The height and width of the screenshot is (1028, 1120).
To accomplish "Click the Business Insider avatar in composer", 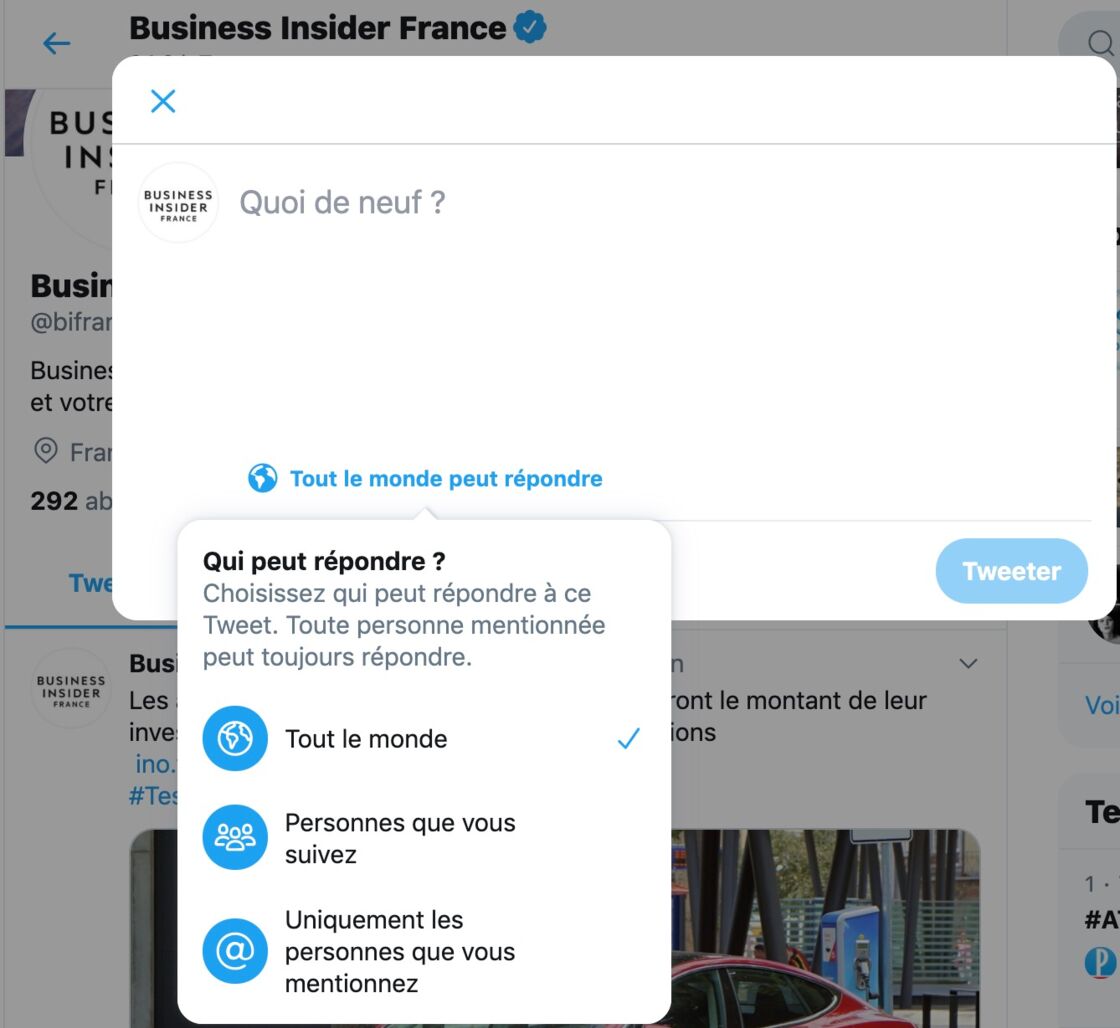I will pyautogui.click(x=178, y=204).
